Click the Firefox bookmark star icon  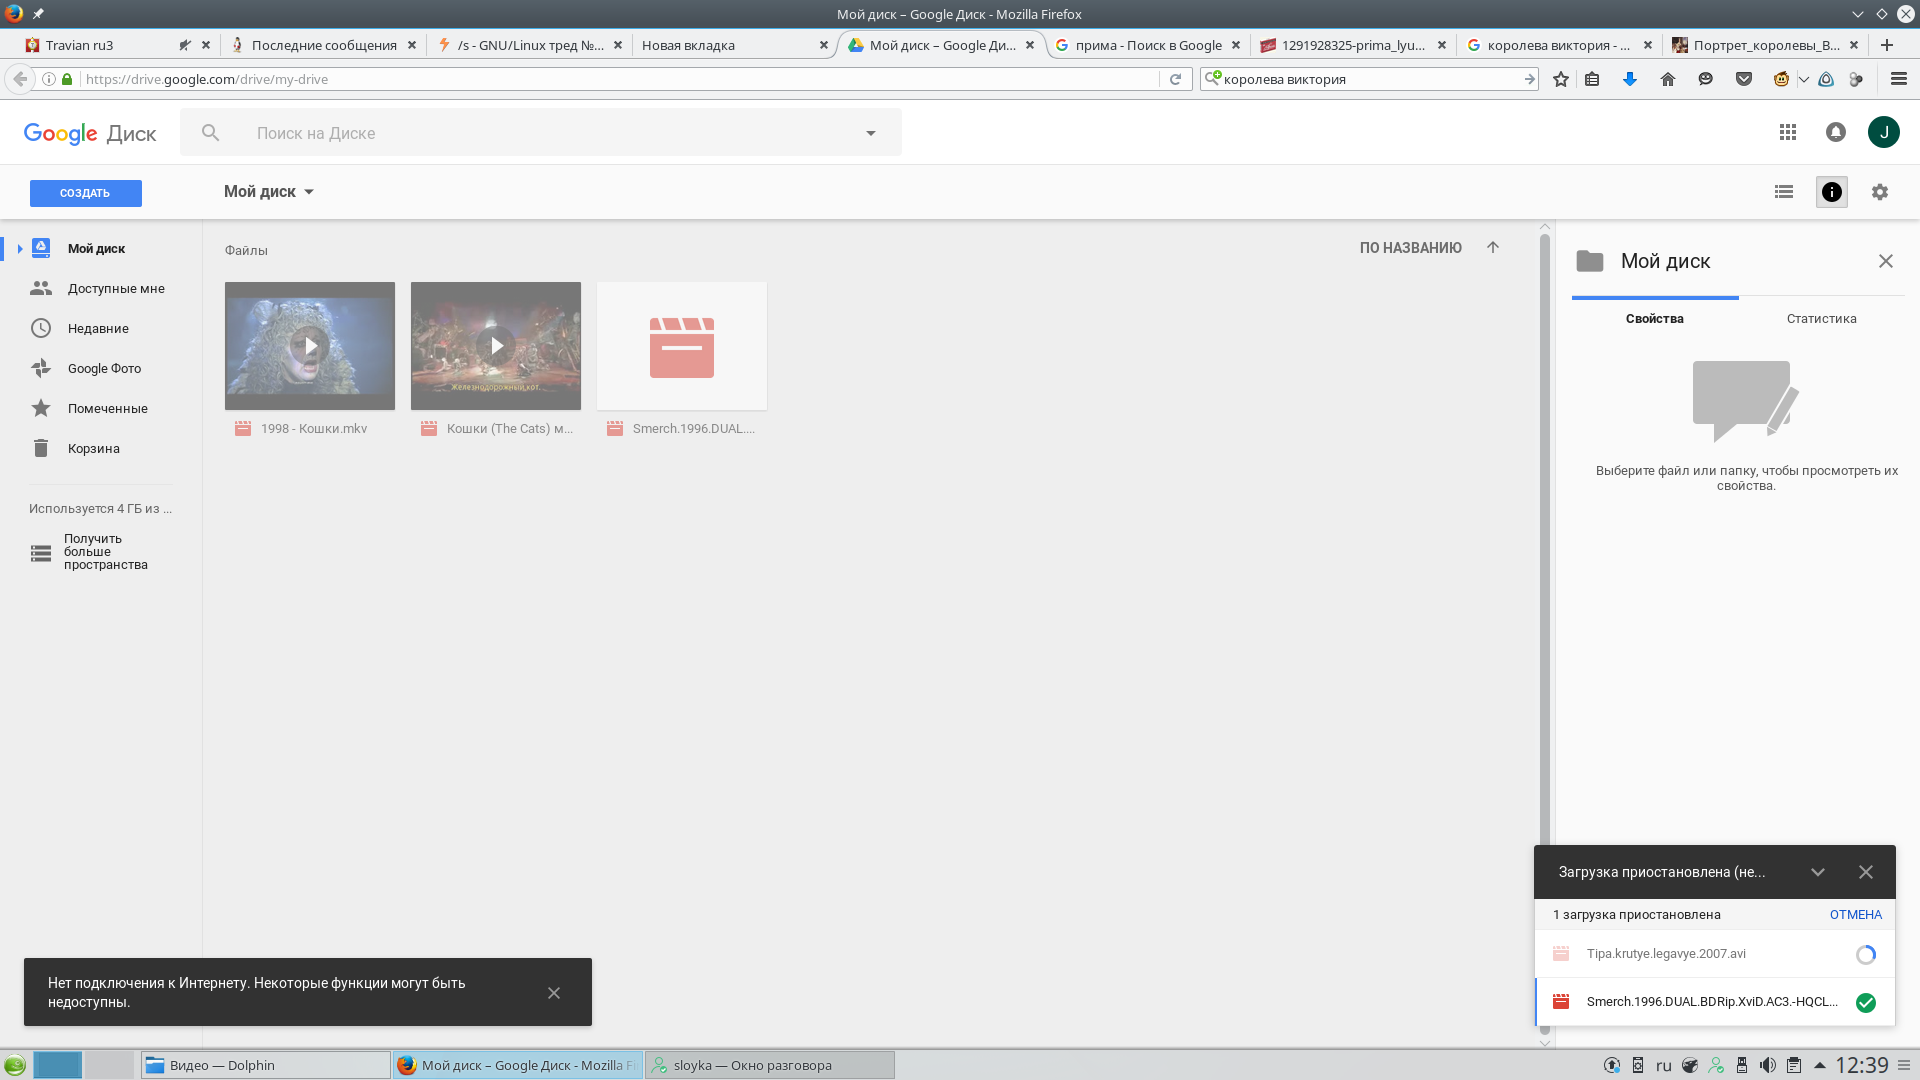click(x=1561, y=79)
